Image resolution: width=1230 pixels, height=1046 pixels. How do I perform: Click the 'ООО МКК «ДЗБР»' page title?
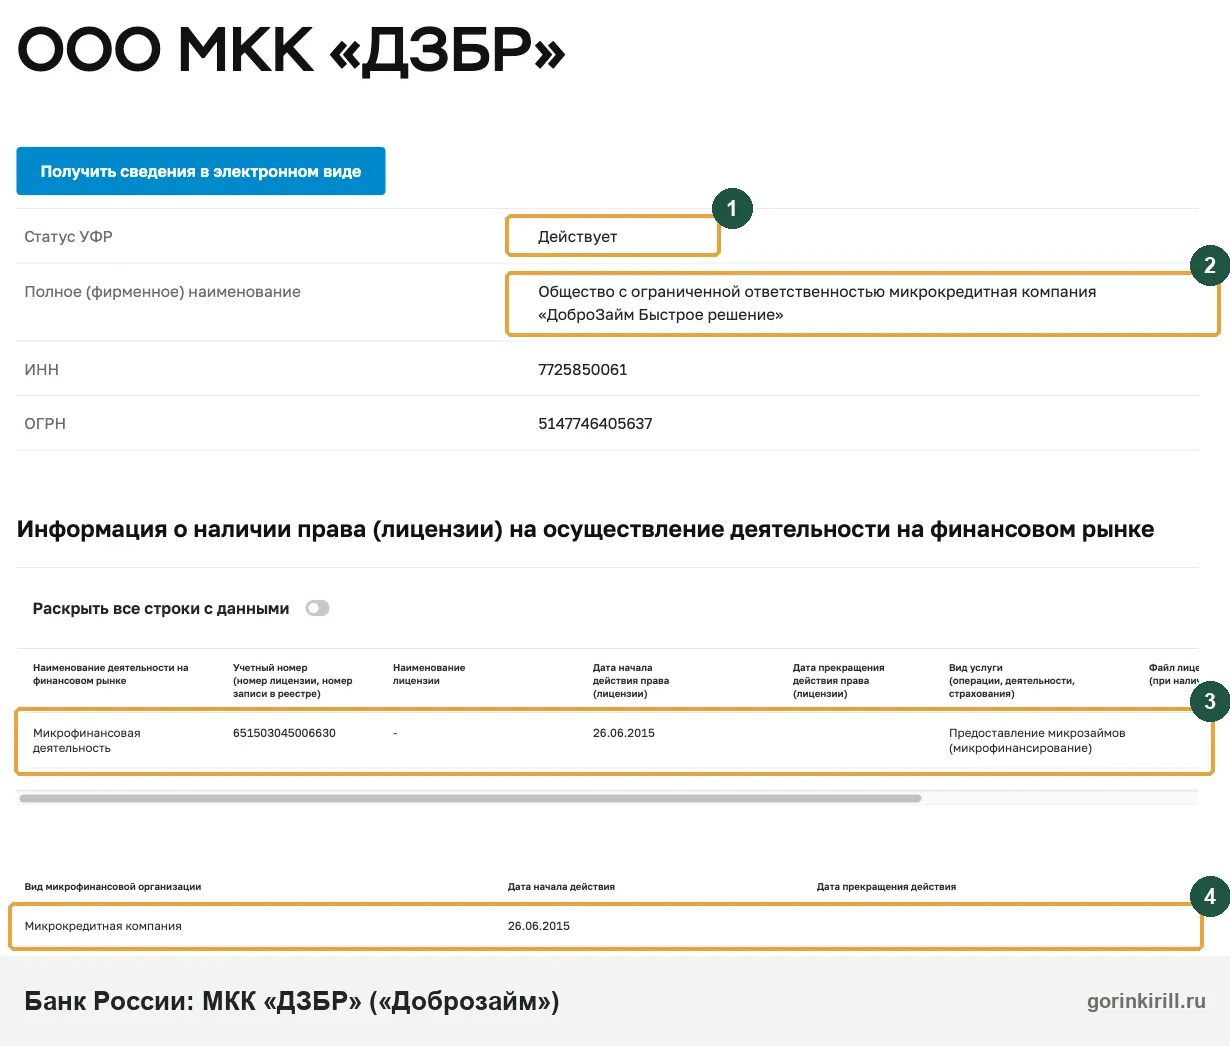291,50
